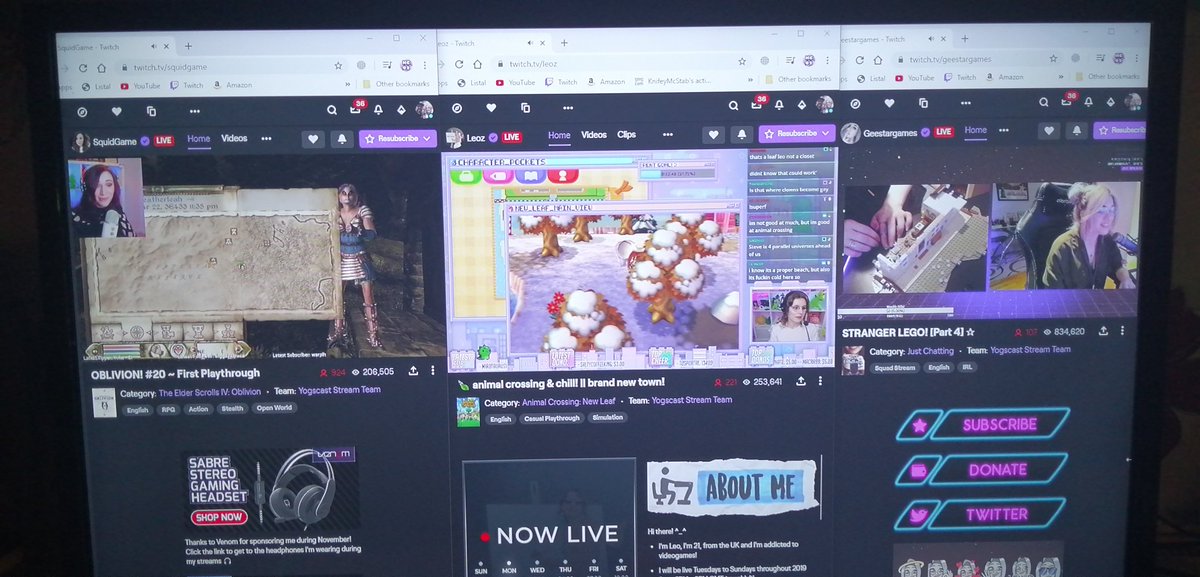Toggle follow heart button on Leoz channel

point(713,134)
